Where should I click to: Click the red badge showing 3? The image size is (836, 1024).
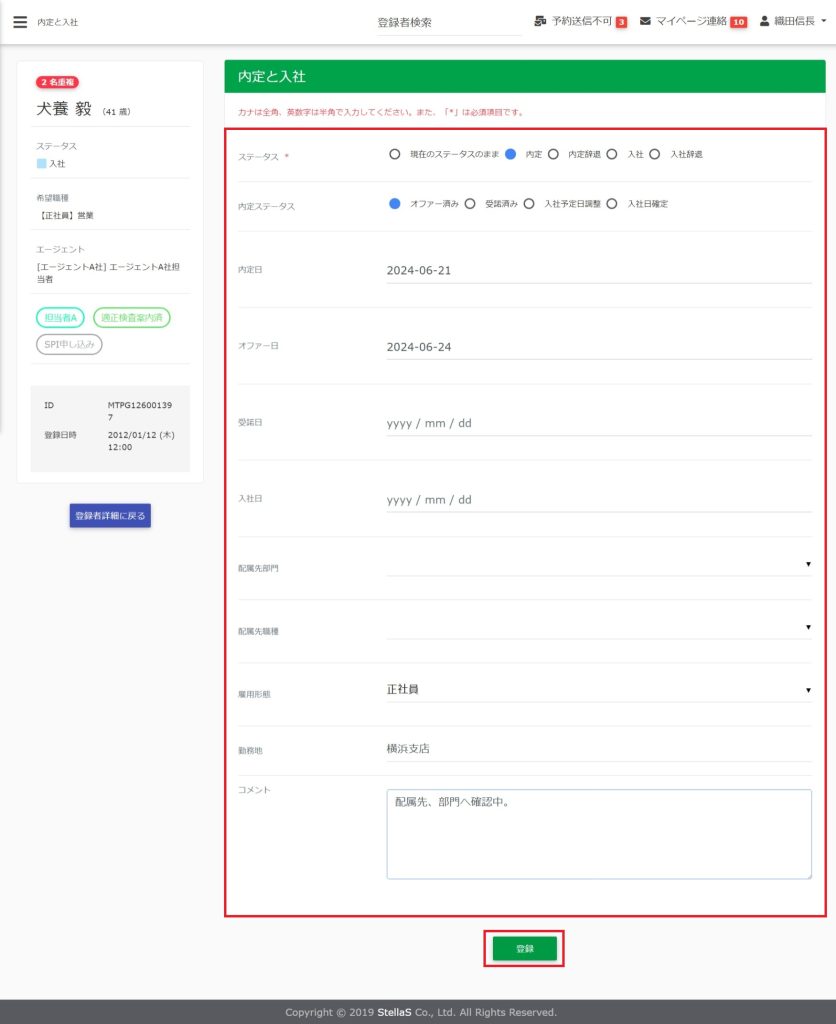coord(621,22)
